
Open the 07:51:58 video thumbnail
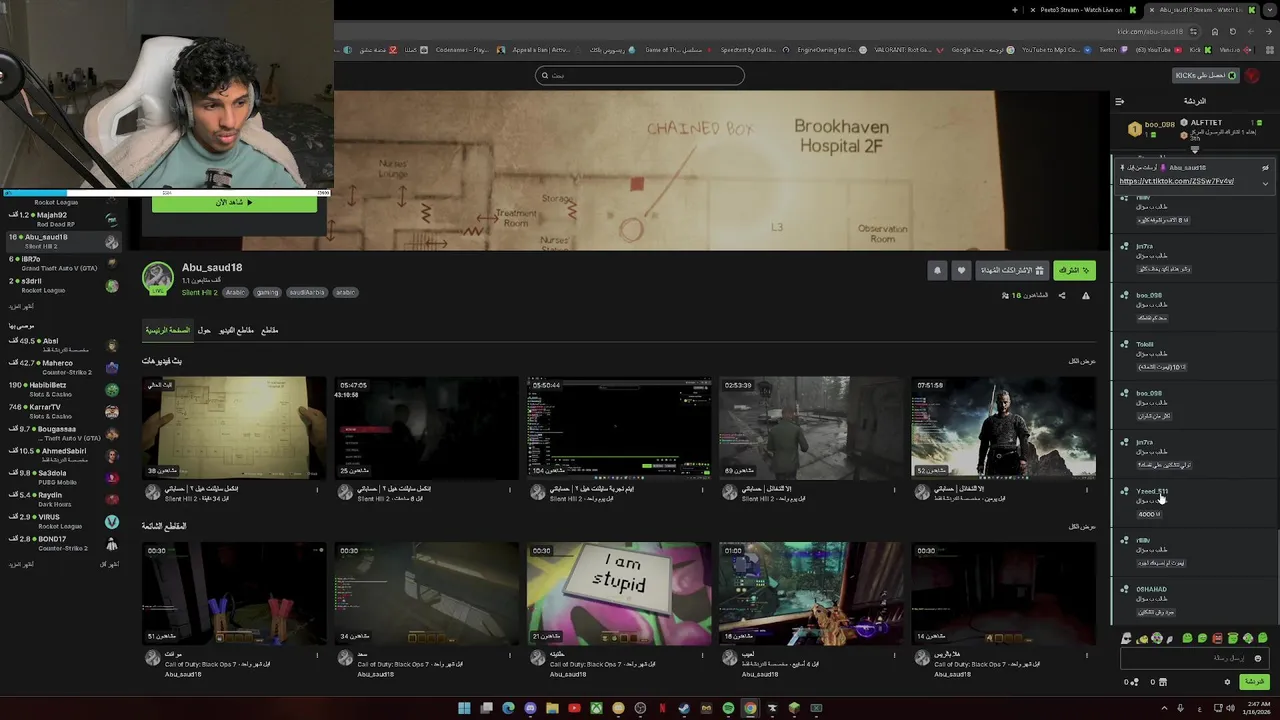click(1003, 428)
